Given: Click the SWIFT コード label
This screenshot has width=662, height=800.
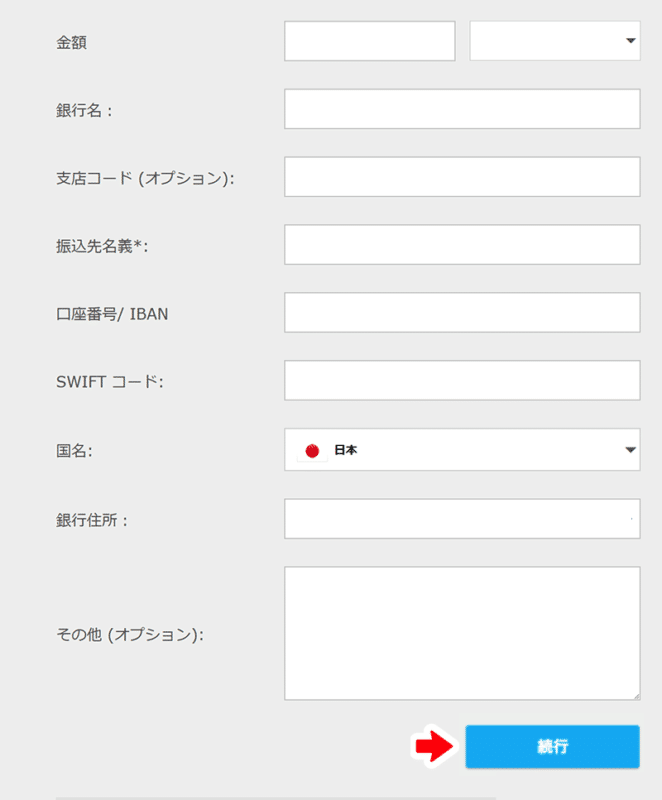Looking at the screenshot, I should tap(110, 382).
